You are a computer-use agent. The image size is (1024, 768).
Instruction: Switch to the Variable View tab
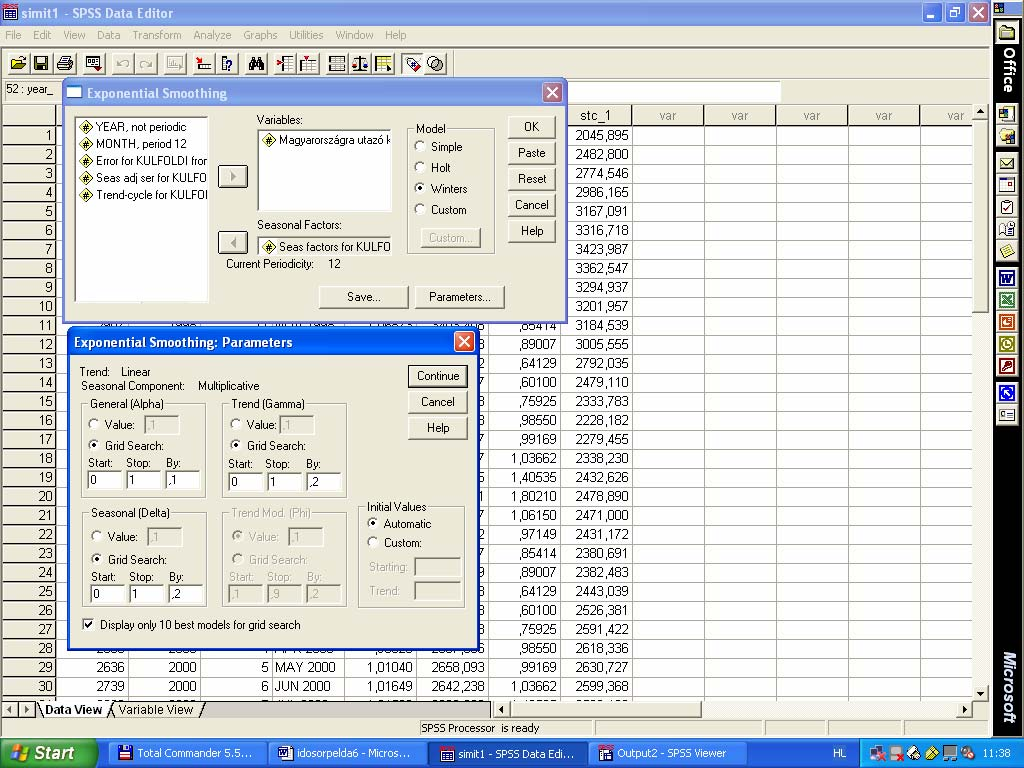pyautogui.click(x=155, y=709)
